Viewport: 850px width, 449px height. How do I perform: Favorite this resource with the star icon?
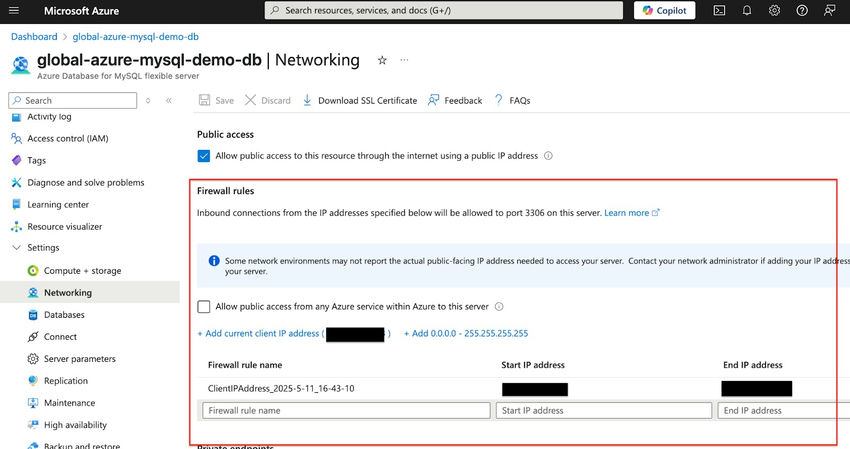click(381, 60)
